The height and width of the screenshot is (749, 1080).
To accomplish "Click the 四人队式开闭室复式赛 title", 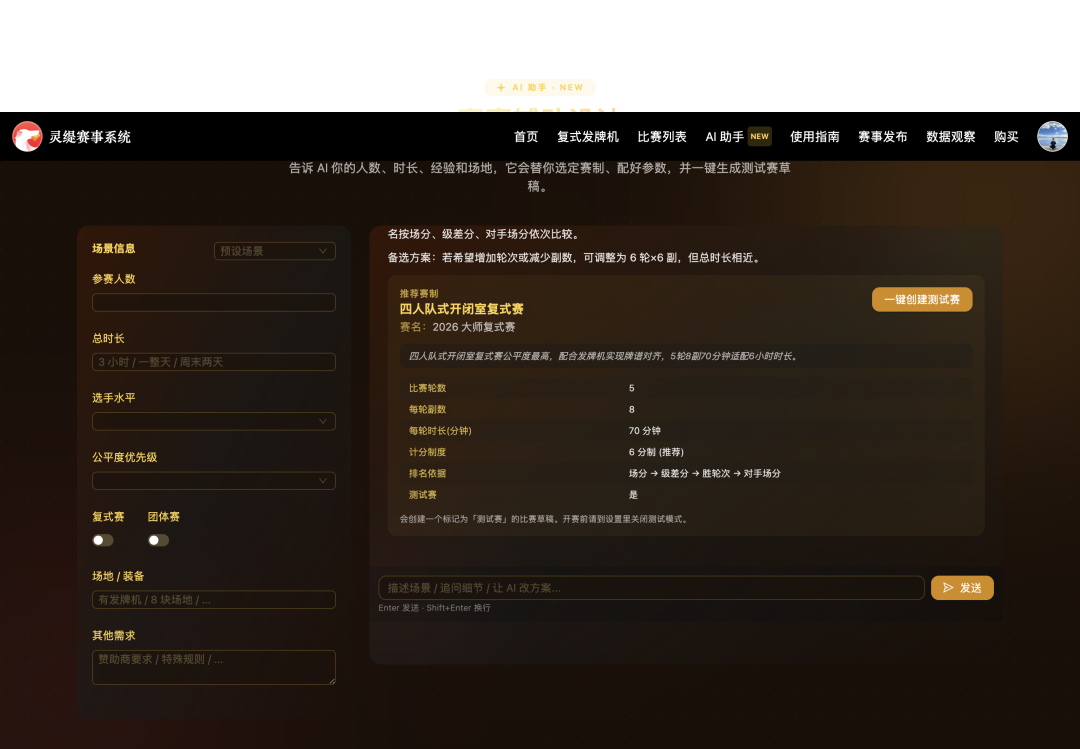I will coord(461,309).
